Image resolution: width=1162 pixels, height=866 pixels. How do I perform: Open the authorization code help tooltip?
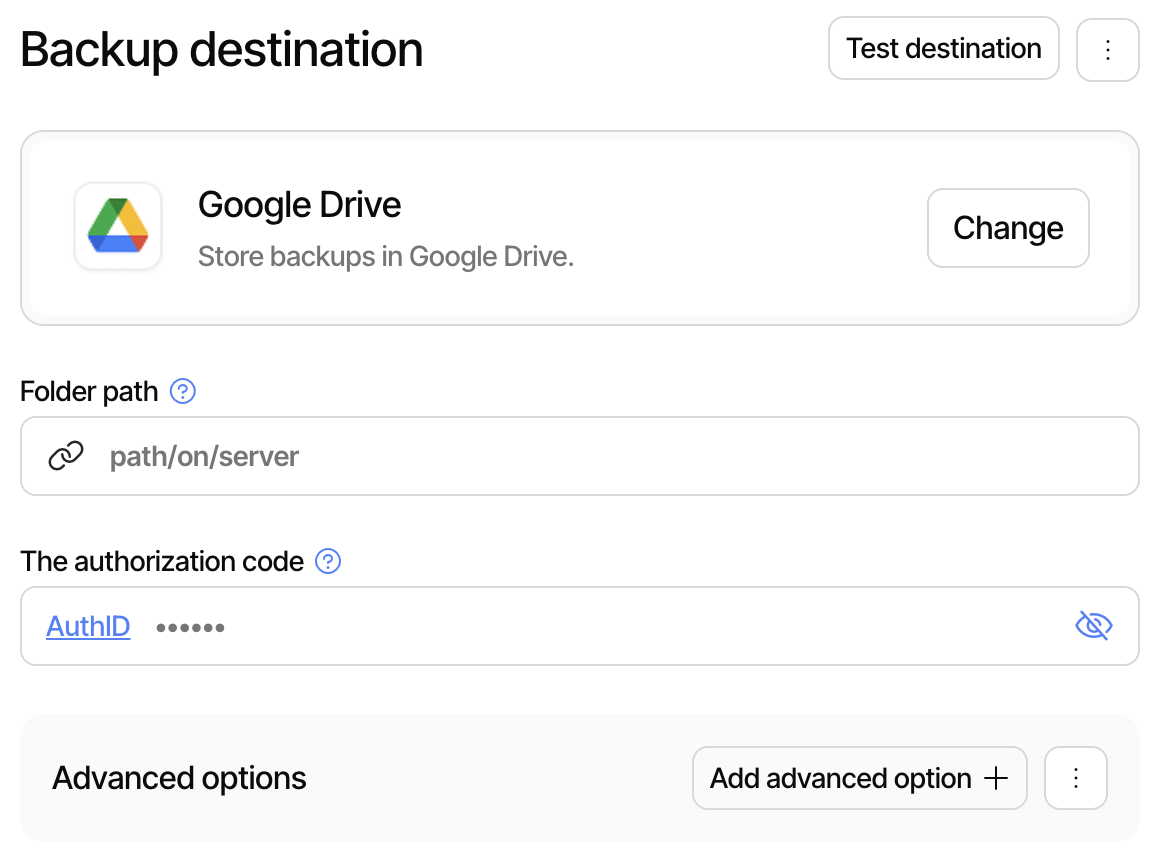pyautogui.click(x=327, y=562)
